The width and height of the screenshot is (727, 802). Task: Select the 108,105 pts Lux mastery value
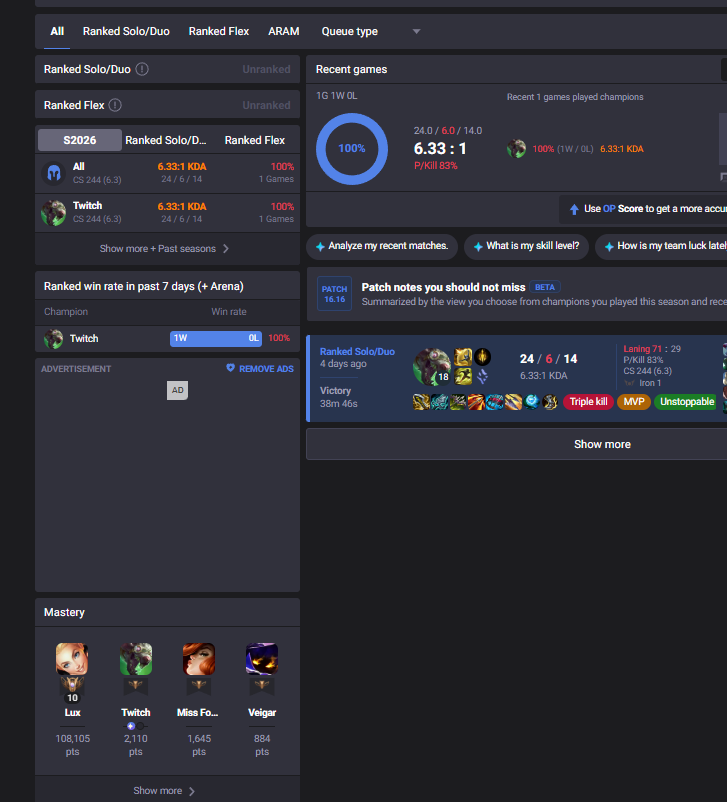coord(72,745)
